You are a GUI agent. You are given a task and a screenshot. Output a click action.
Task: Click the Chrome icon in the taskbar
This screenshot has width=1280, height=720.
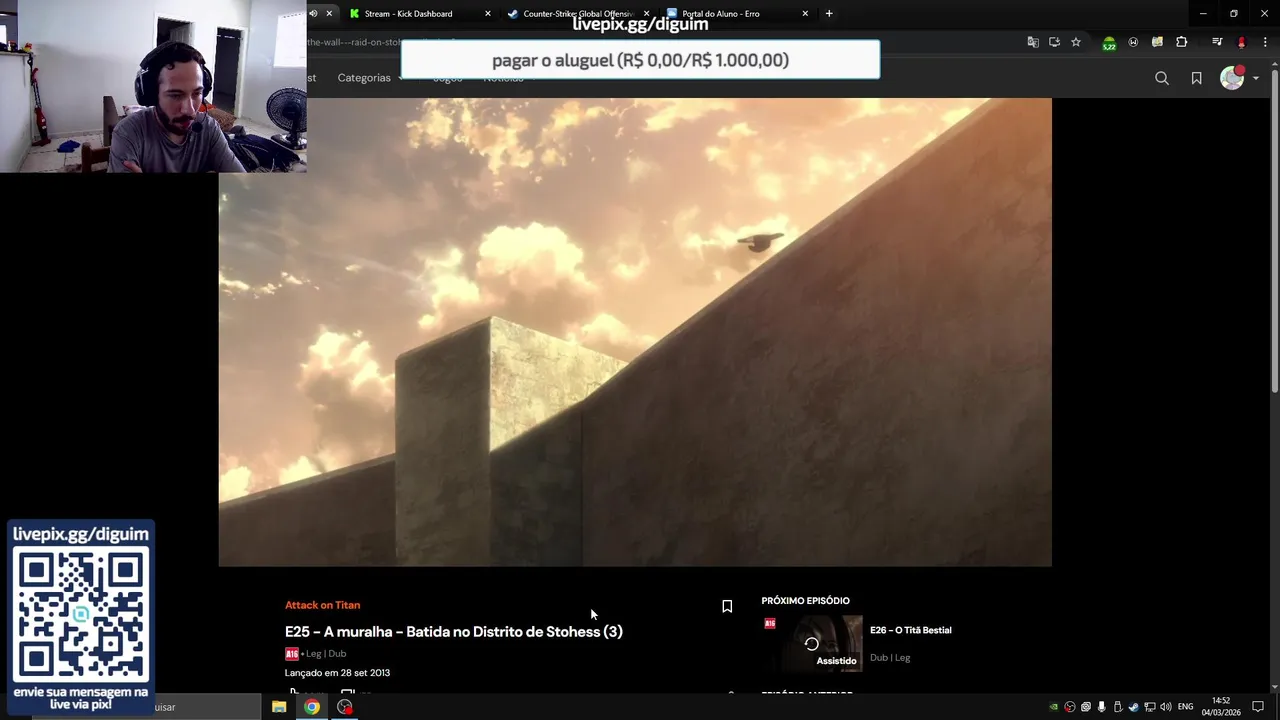312,707
